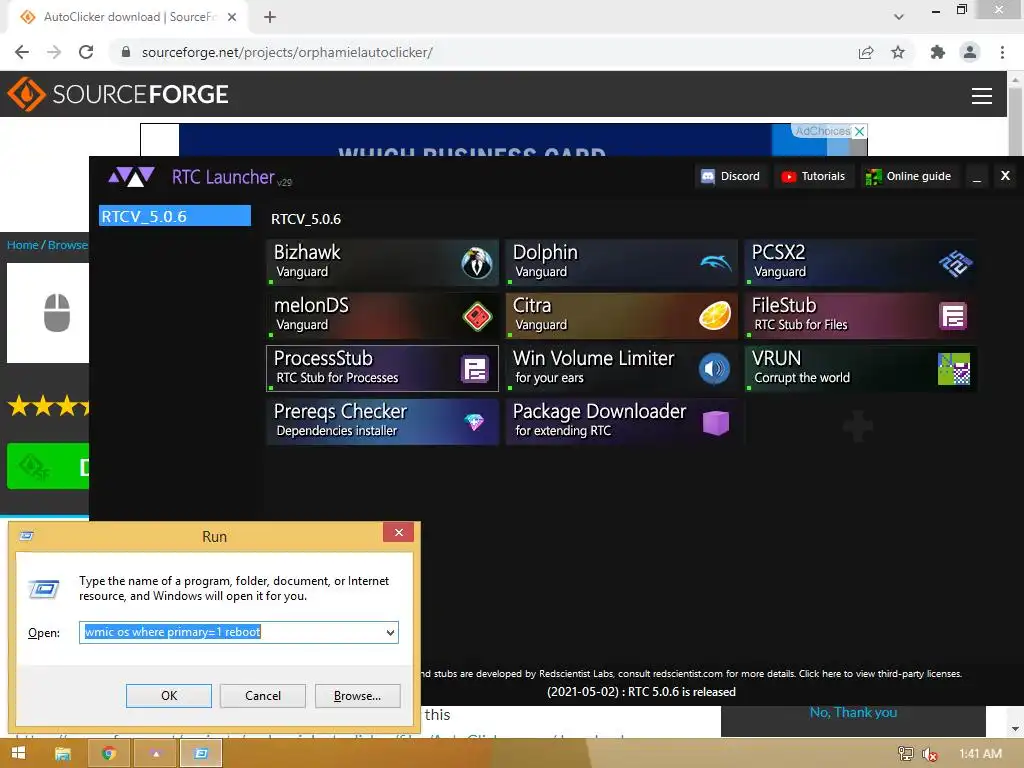The image size is (1024, 768).
Task: Share this page icon in address bar
Action: click(x=866, y=52)
